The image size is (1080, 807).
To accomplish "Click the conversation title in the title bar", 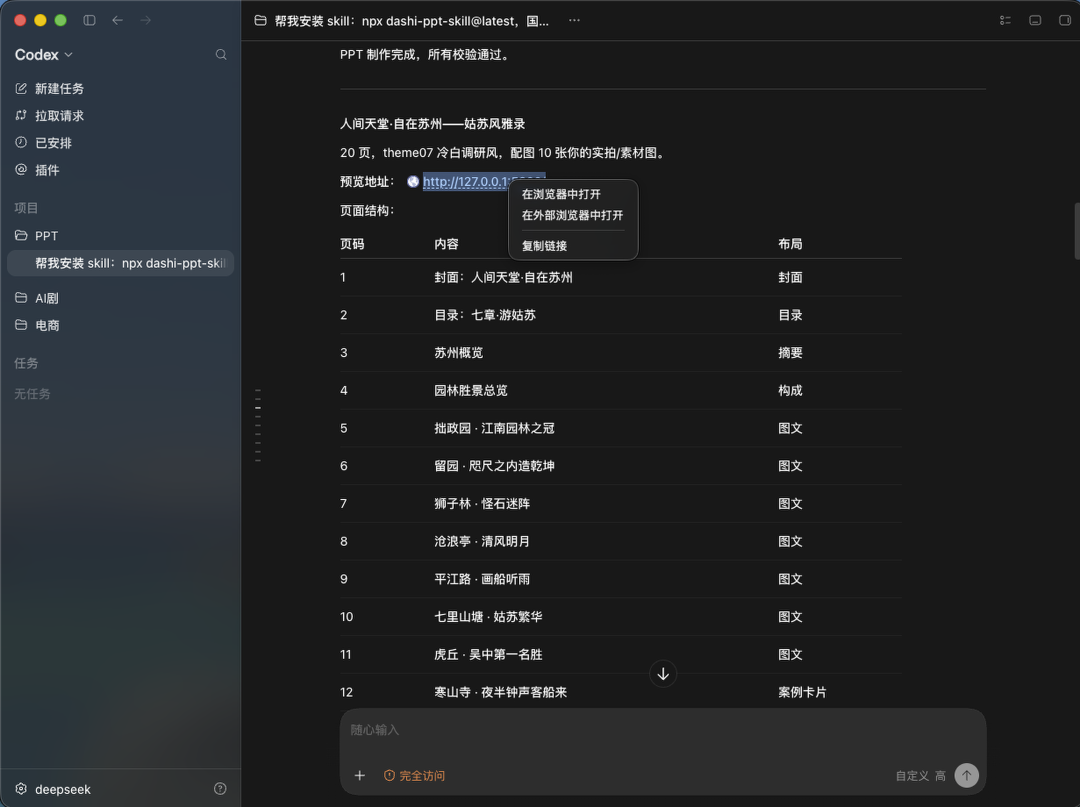I will click(x=412, y=21).
